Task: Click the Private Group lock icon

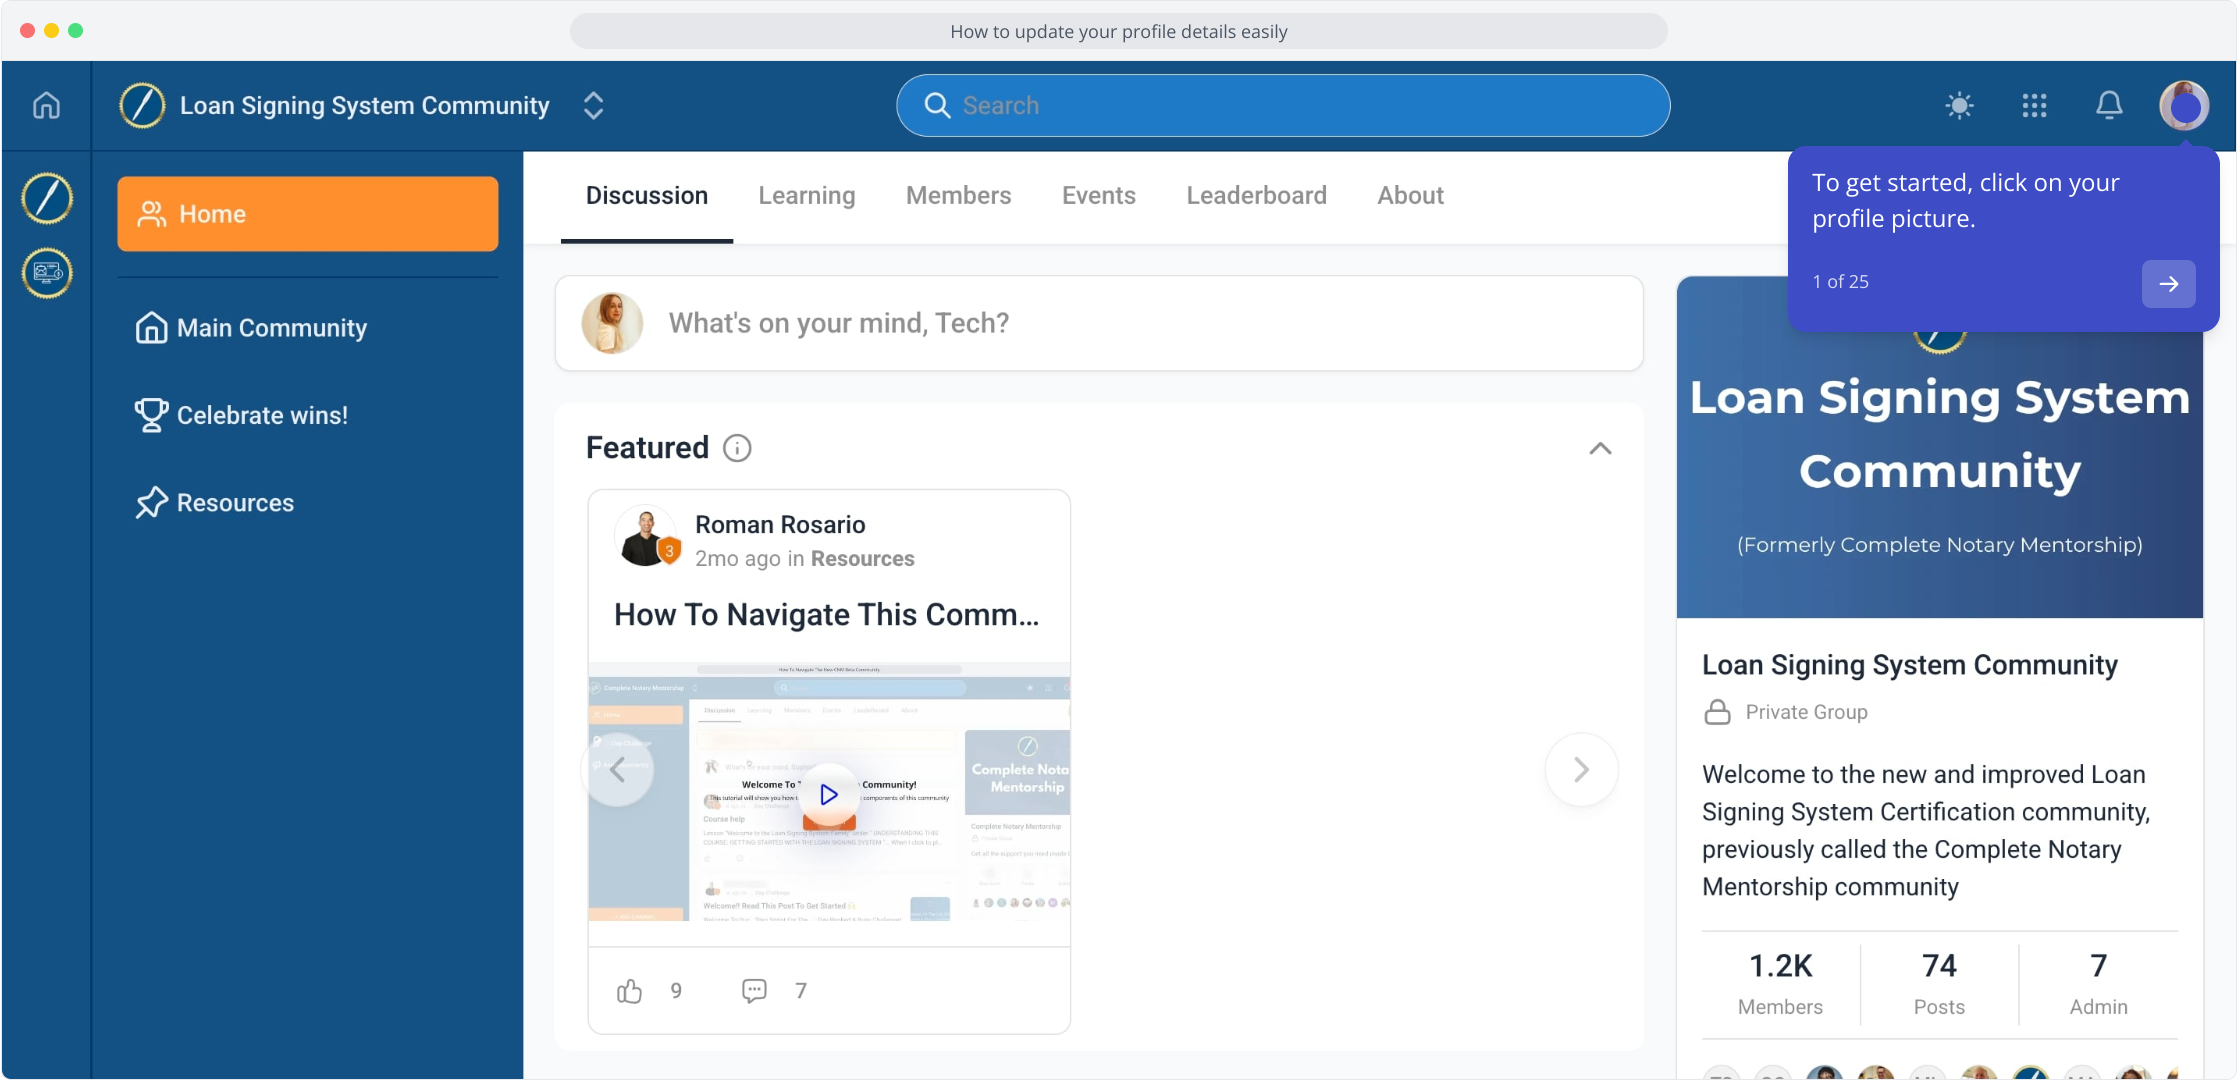Action: point(1717,712)
